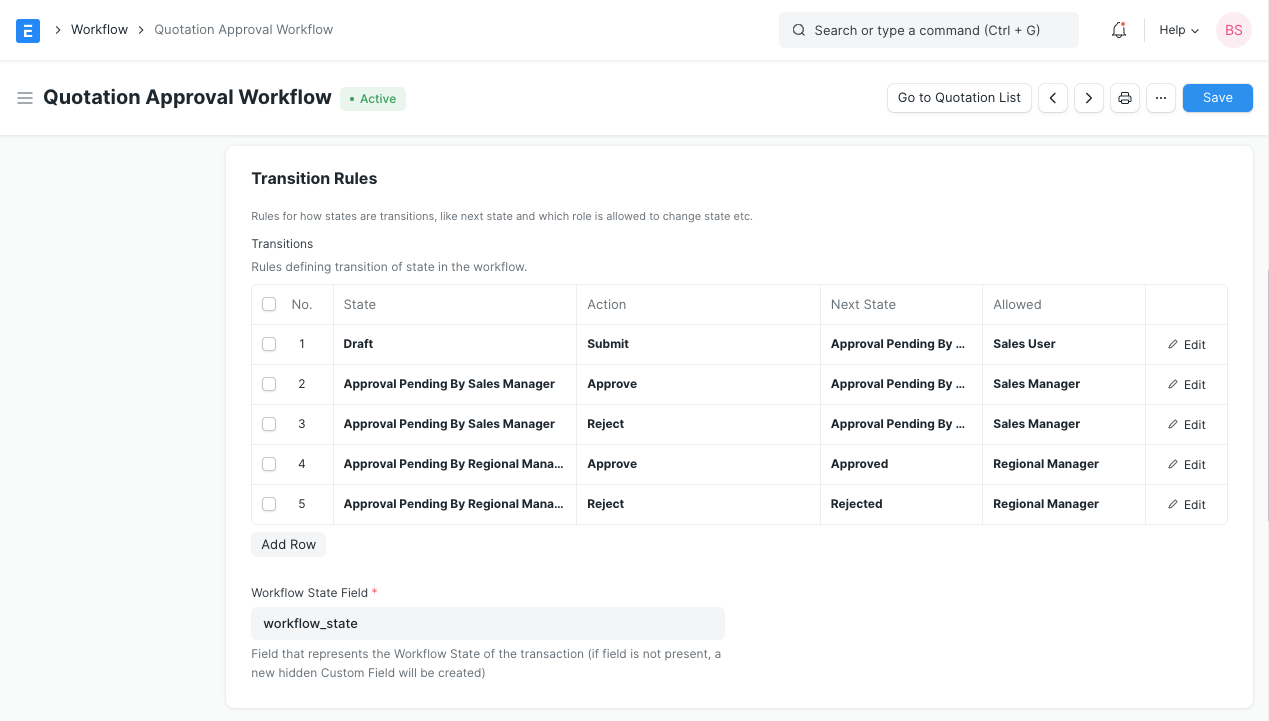
Task: Save the workflow
Action: [x=1217, y=97]
